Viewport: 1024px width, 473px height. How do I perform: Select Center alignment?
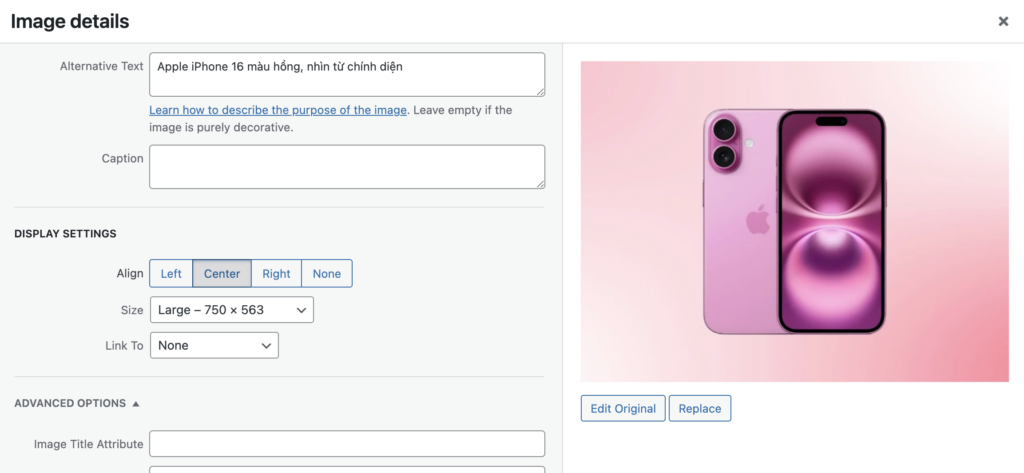[222, 274]
